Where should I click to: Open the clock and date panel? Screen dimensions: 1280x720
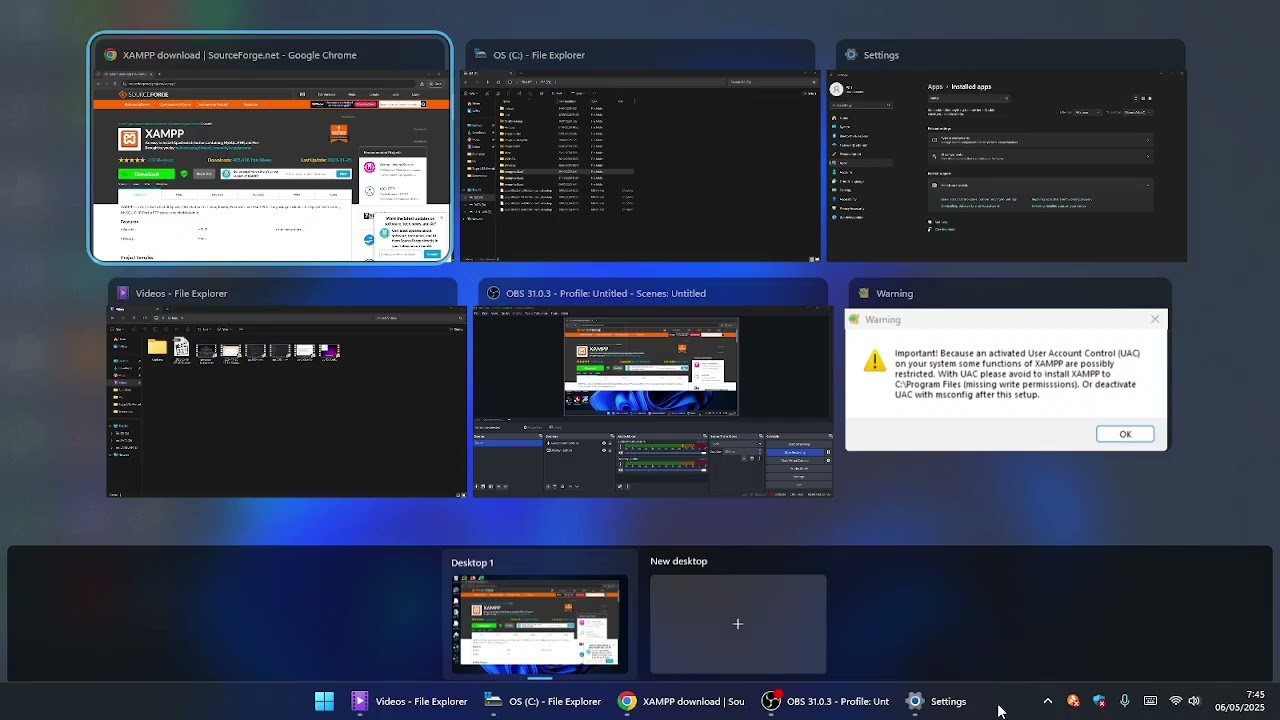(1240, 701)
